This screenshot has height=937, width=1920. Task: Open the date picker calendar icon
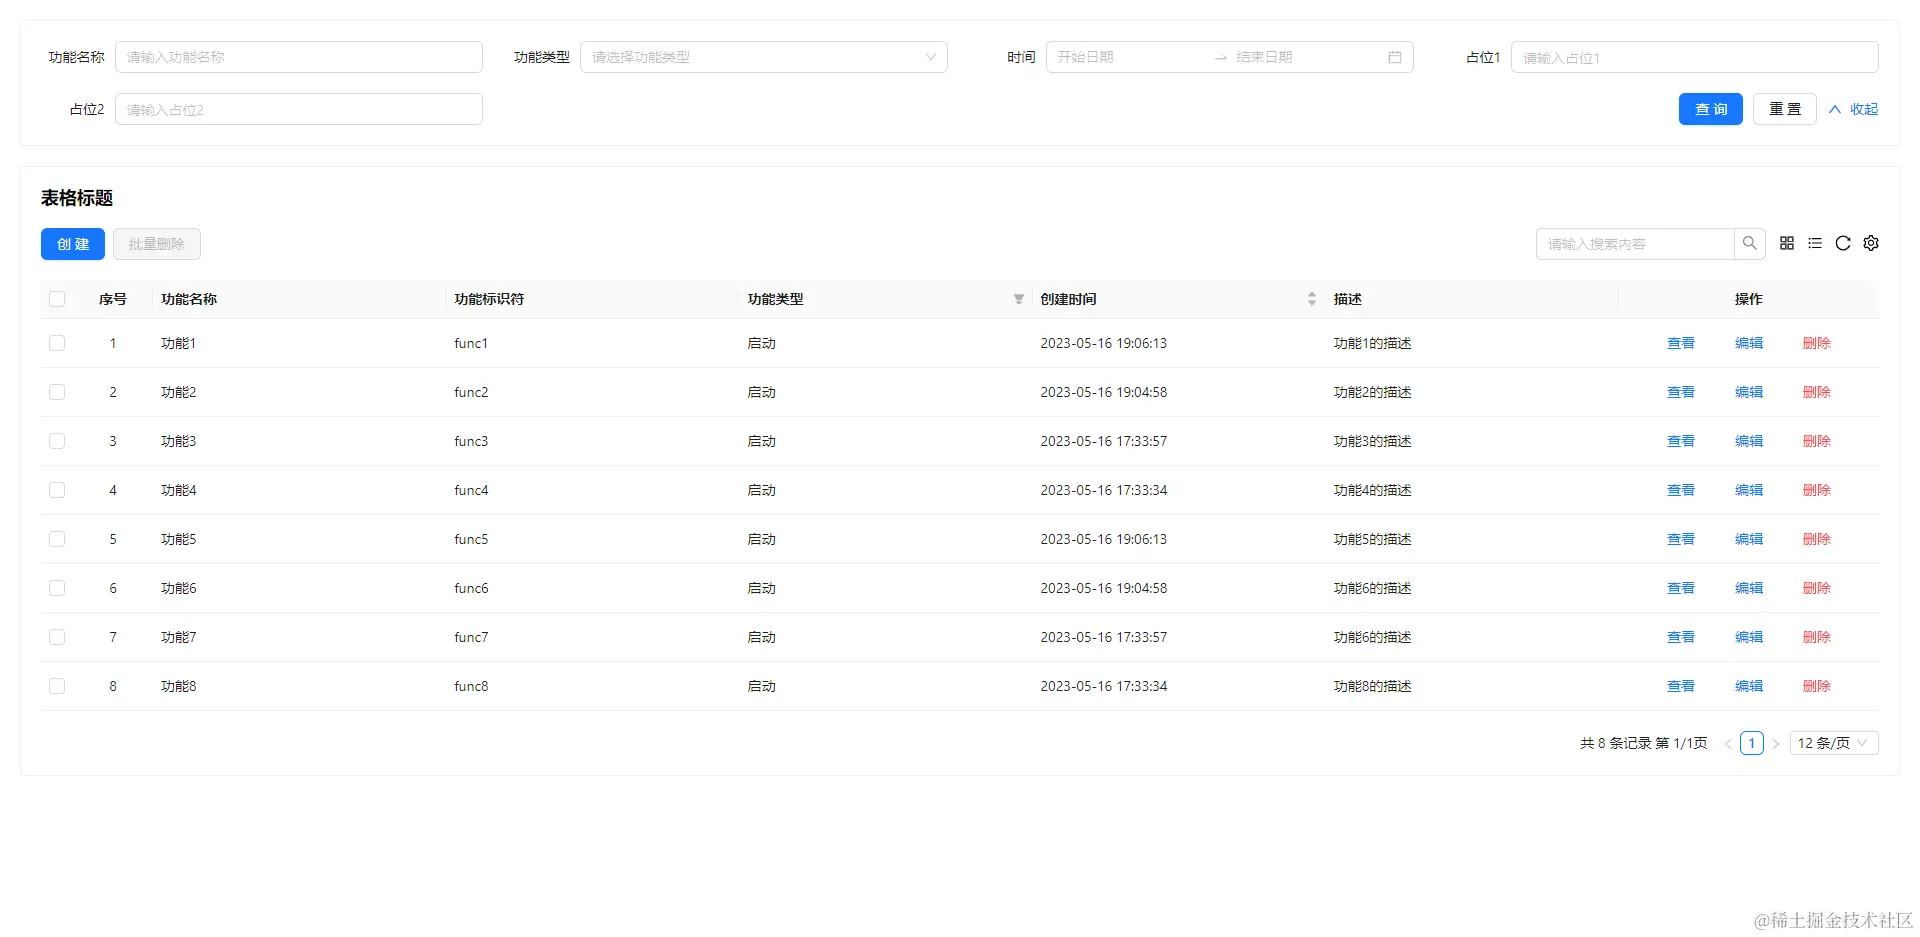[1395, 57]
